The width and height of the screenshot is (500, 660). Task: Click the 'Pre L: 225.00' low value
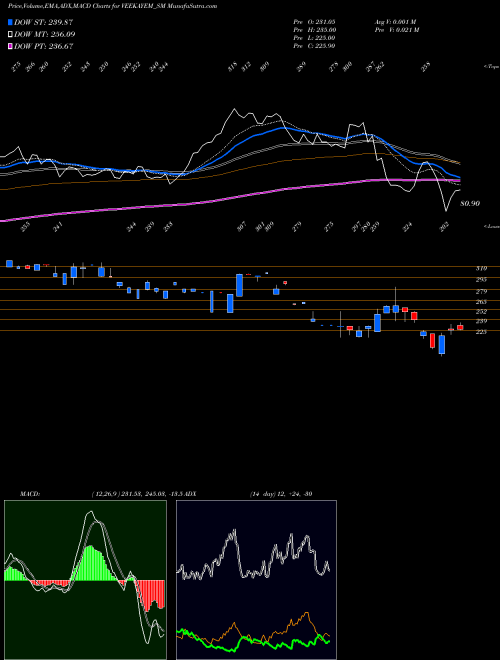pyautogui.click(x=314, y=37)
